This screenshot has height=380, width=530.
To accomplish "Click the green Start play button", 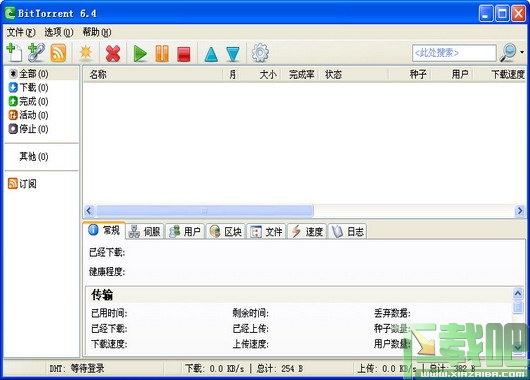I will pos(140,53).
